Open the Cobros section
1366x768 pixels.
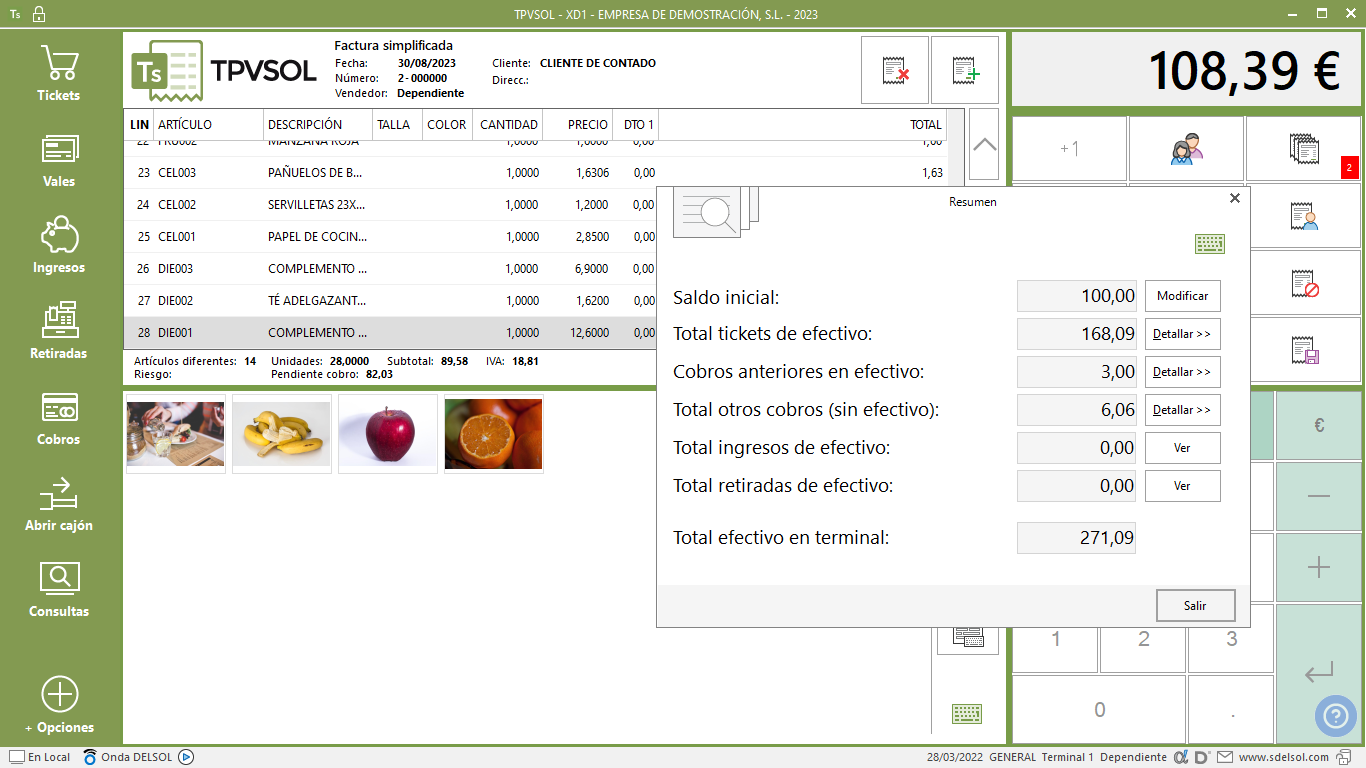tap(59, 417)
